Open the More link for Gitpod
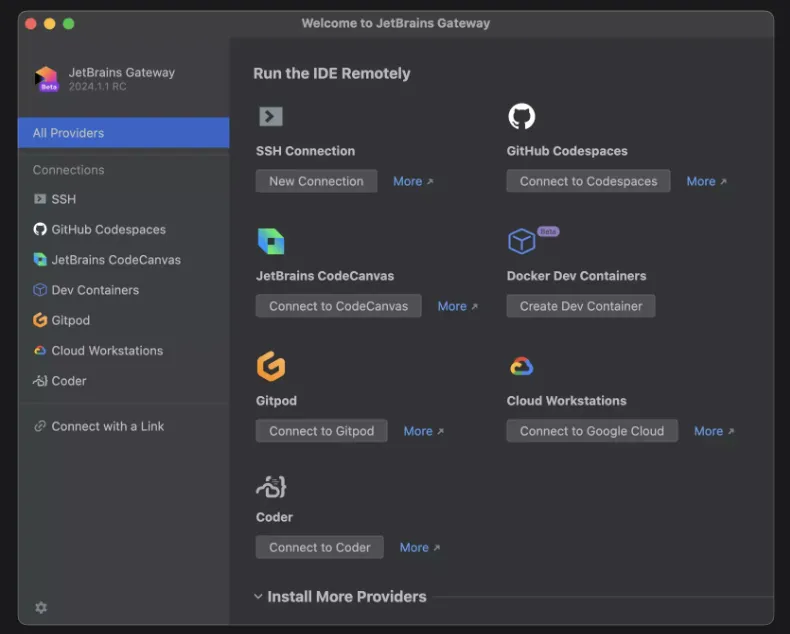Screen dimensions: 790x634 [x=424, y=431]
